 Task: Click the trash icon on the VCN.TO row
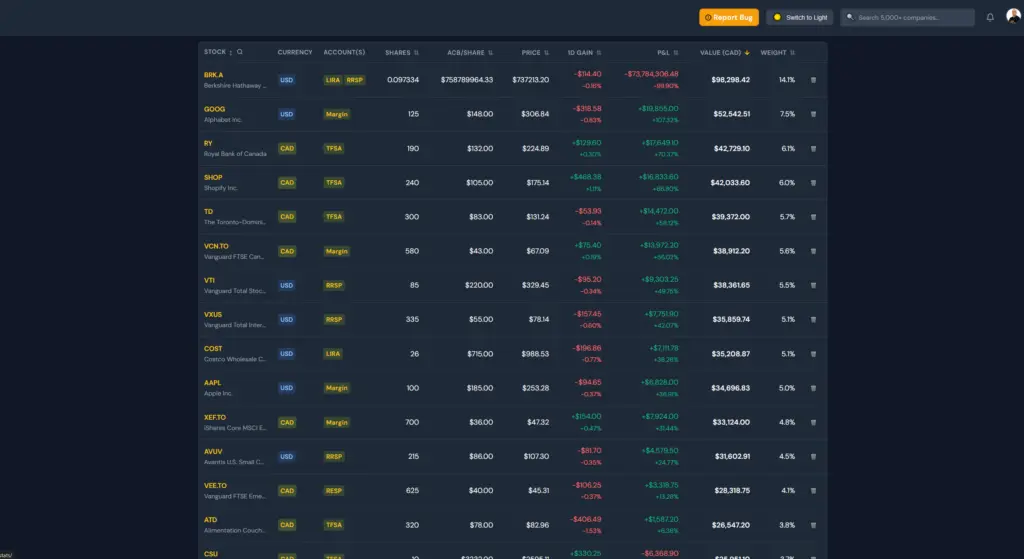click(813, 251)
